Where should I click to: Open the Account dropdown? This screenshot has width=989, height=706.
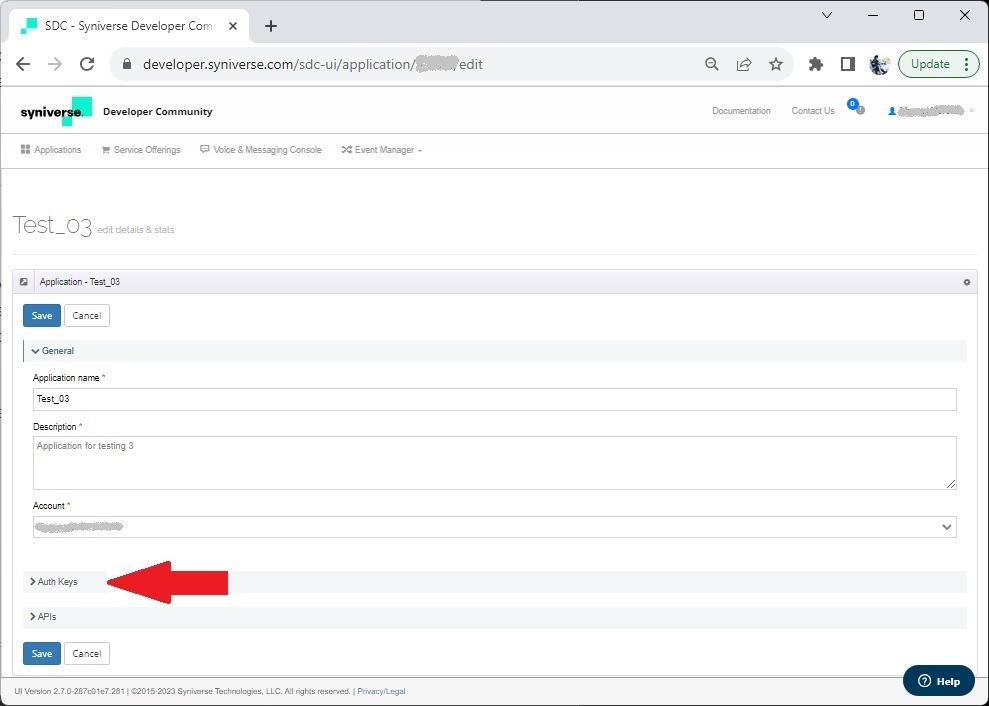[x=494, y=527]
